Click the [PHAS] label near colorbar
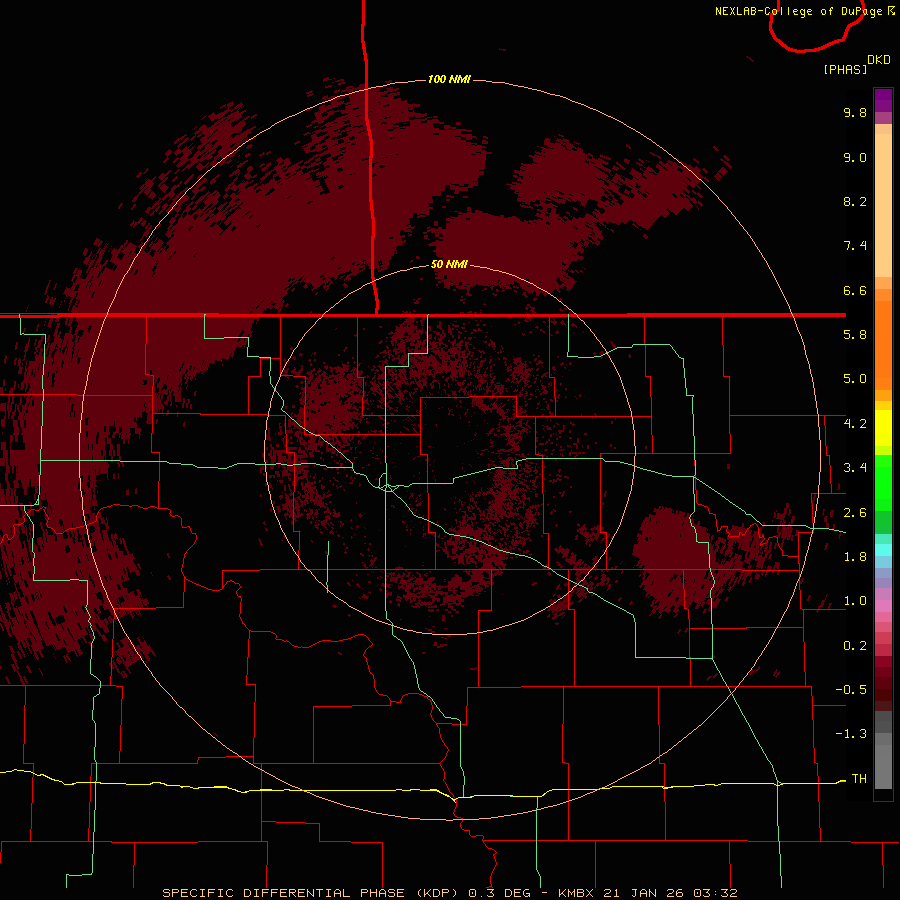Image resolution: width=900 pixels, height=900 pixels. click(x=845, y=70)
